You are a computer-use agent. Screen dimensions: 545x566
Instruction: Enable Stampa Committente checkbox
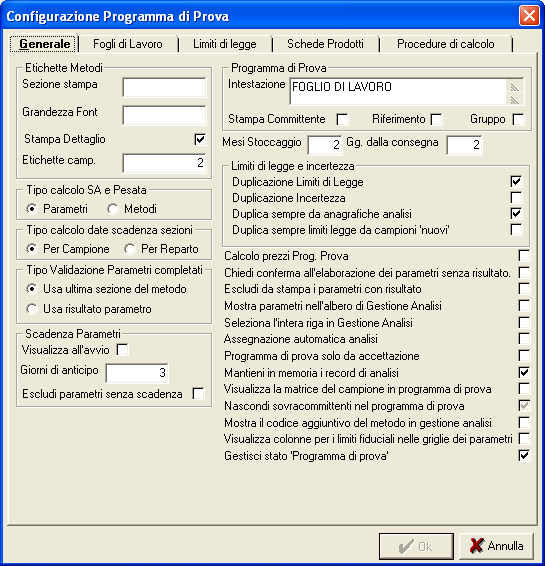[342, 119]
